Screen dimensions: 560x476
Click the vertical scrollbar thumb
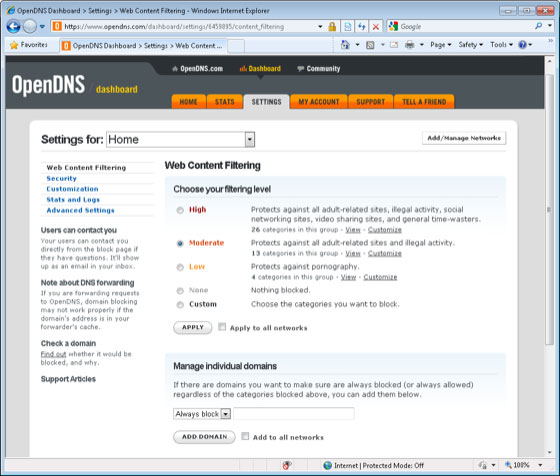549,209
